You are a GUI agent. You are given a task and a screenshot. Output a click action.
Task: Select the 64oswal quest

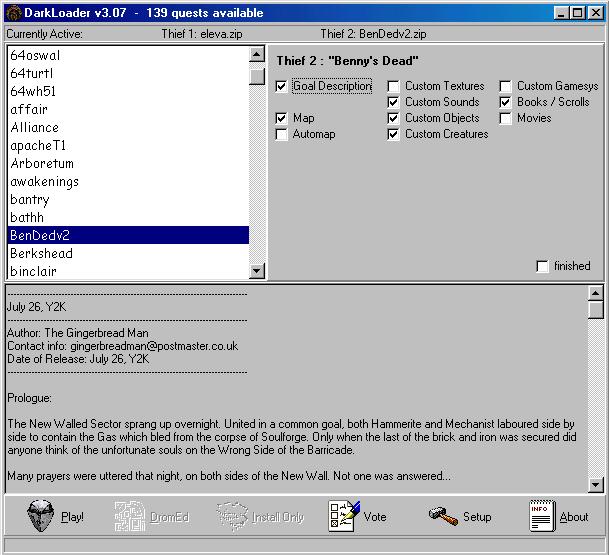(x=128, y=56)
